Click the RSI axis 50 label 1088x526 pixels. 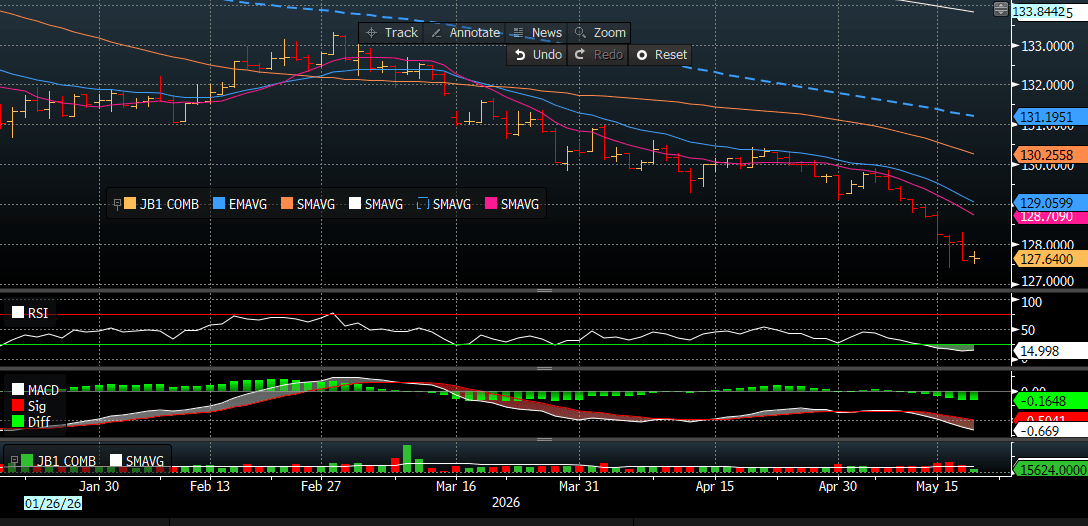[x=1030, y=330]
